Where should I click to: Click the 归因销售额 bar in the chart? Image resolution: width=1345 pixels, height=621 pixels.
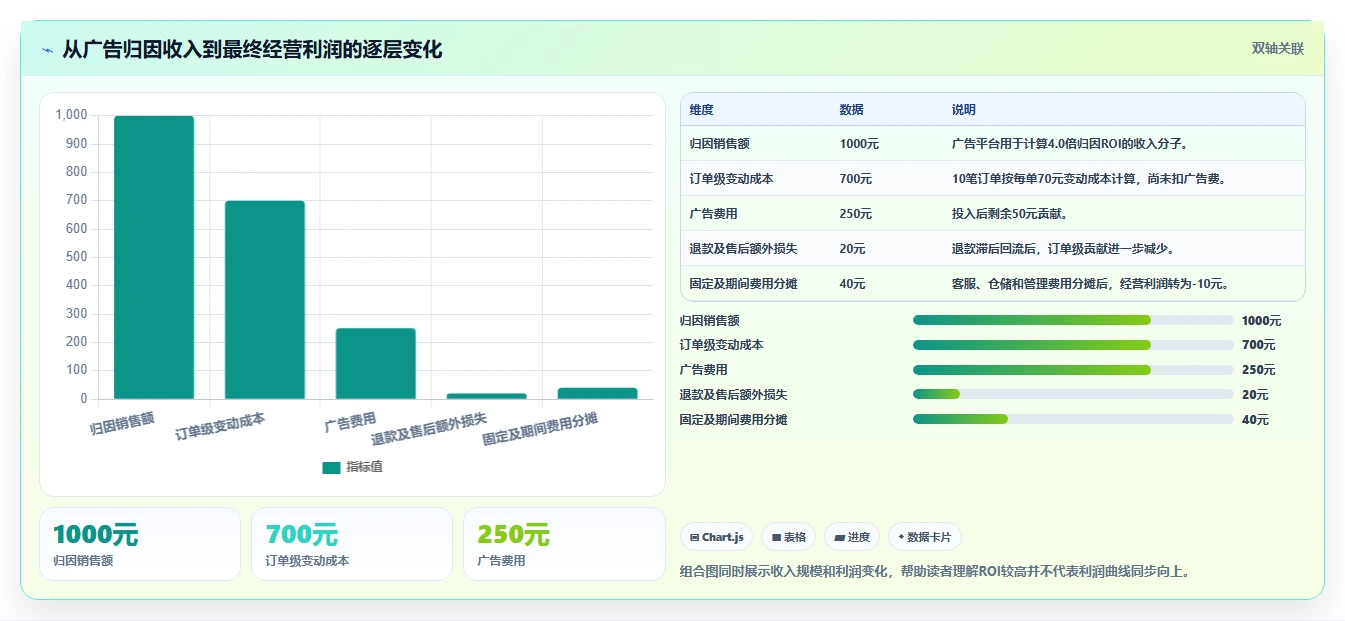point(154,257)
